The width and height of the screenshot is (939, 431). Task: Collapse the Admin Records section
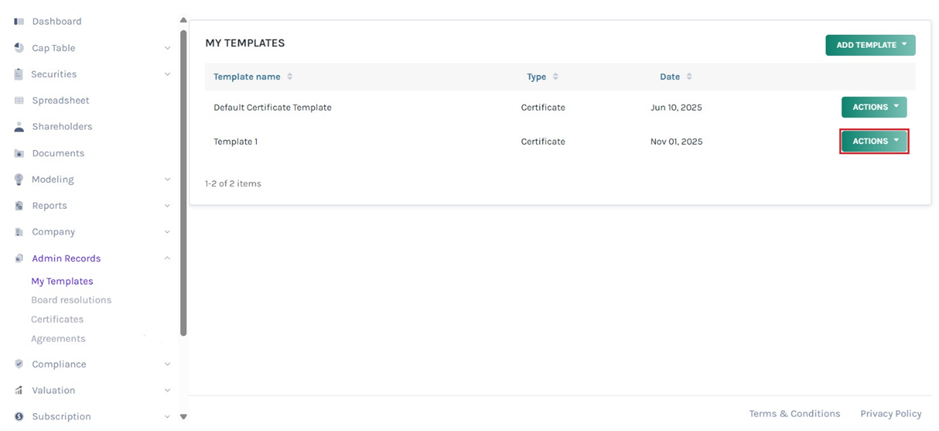pos(167,259)
